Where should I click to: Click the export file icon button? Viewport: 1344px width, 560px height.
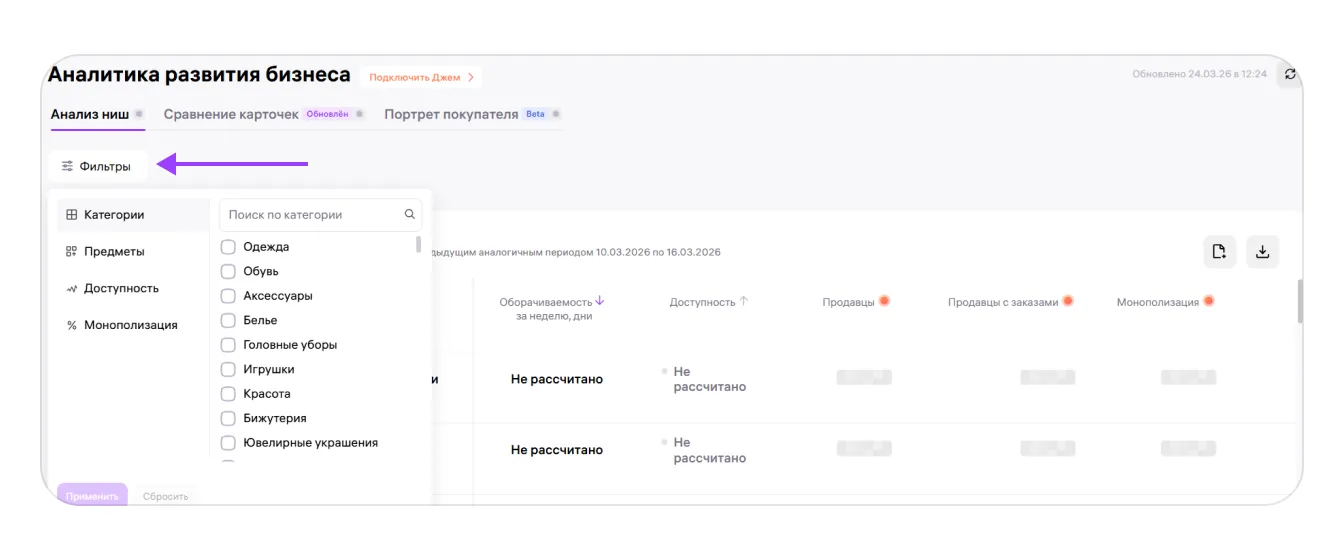[1219, 252]
